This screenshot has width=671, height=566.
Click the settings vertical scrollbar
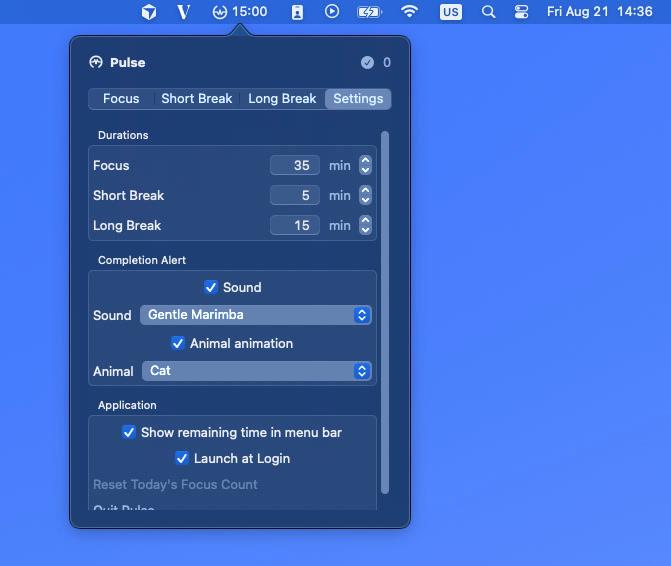coord(385,312)
